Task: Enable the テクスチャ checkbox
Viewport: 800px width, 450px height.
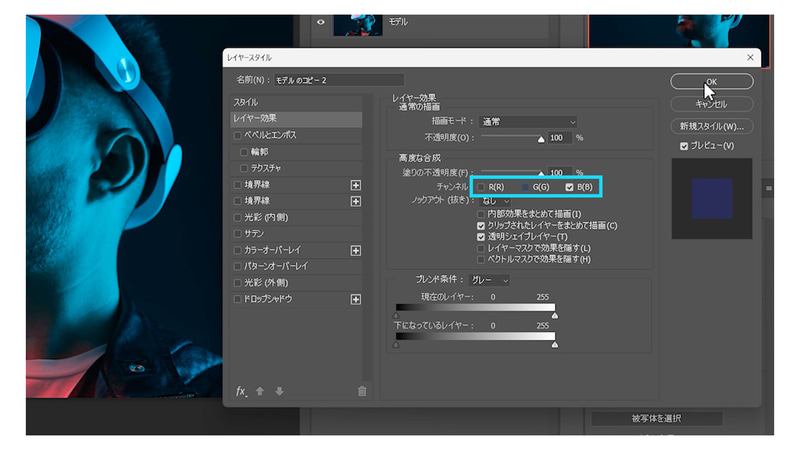Action: (x=244, y=168)
